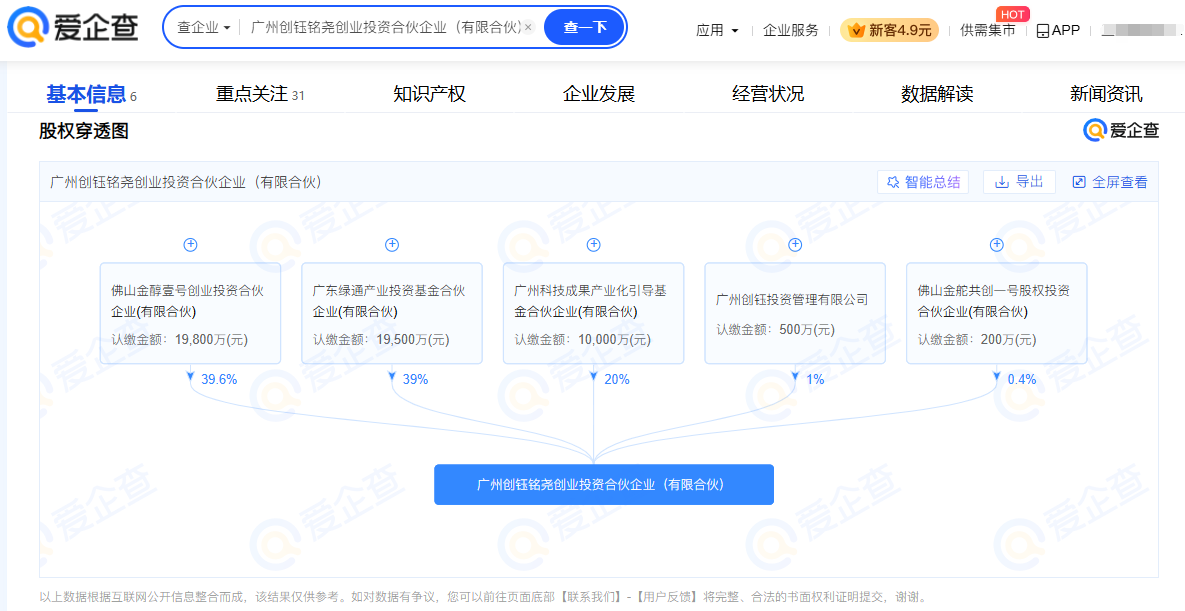
Task: Click the 0.4% share percentage label
Action: [1022, 379]
